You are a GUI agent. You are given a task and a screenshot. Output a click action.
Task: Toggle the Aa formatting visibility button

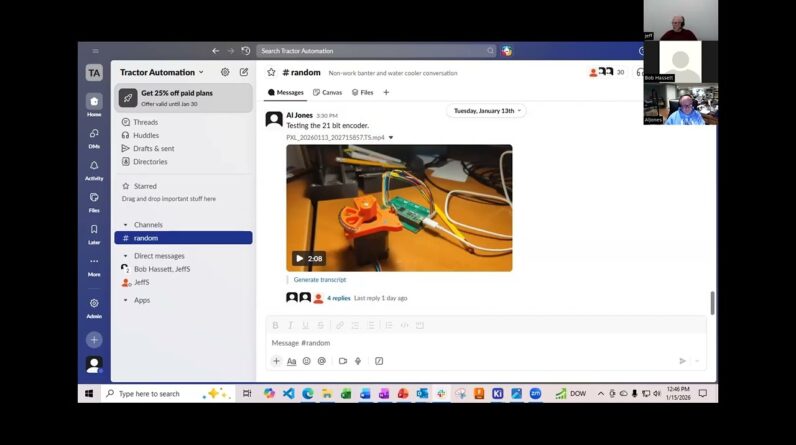292,361
